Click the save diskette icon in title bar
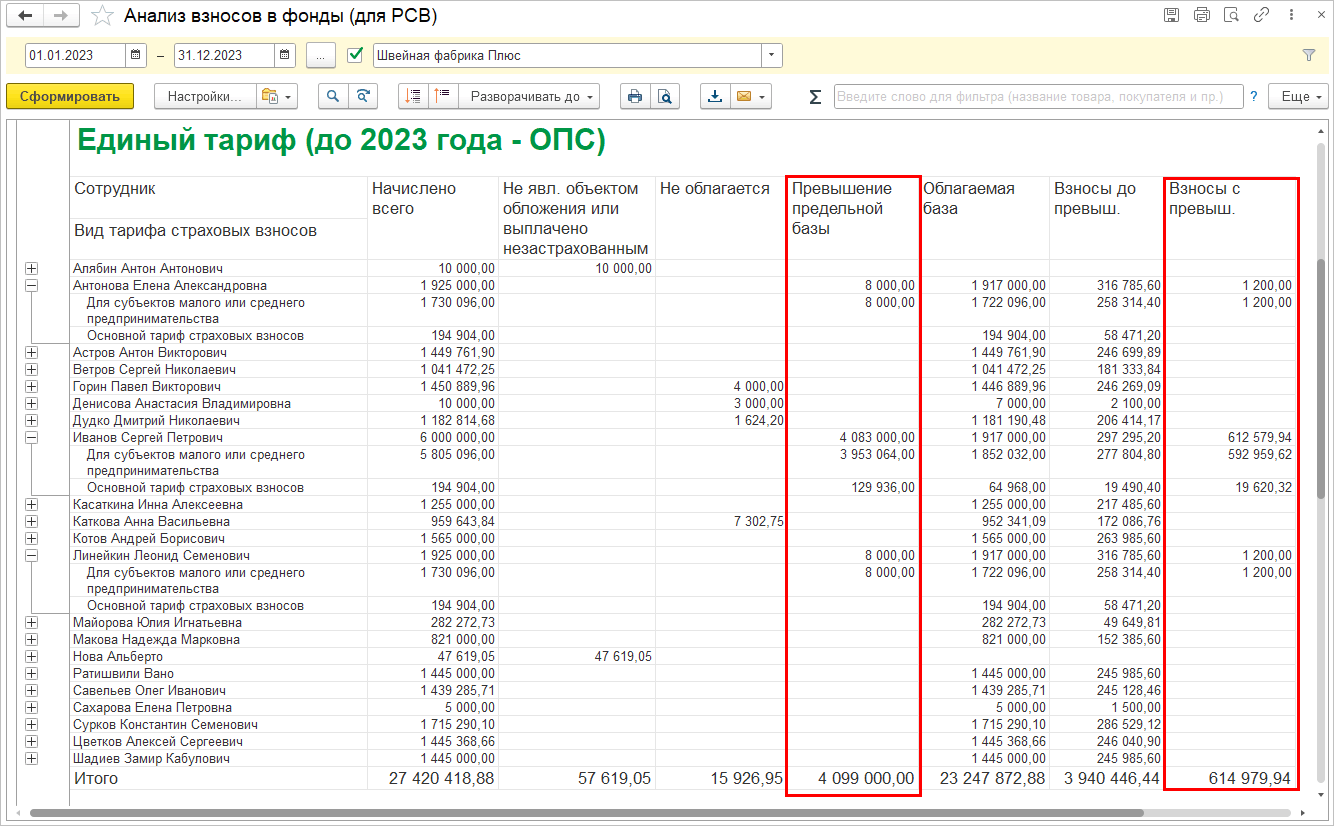This screenshot has height=826, width=1334. [1172, 15]
